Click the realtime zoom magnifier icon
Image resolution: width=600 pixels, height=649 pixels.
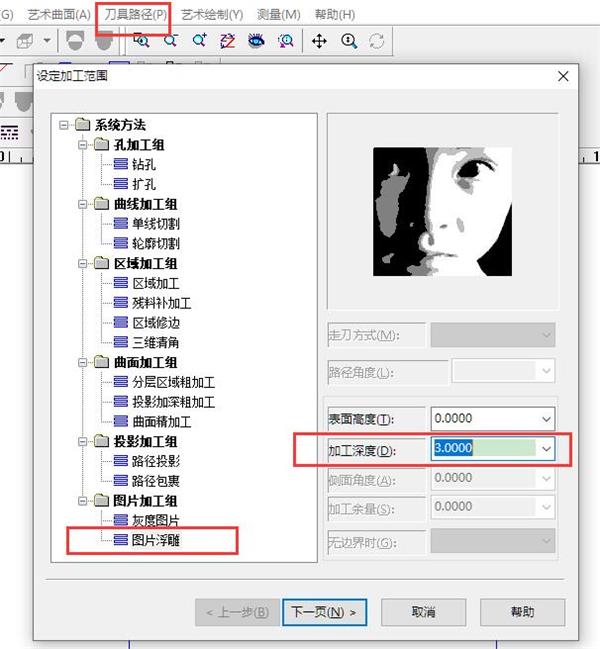coord(349,41)
